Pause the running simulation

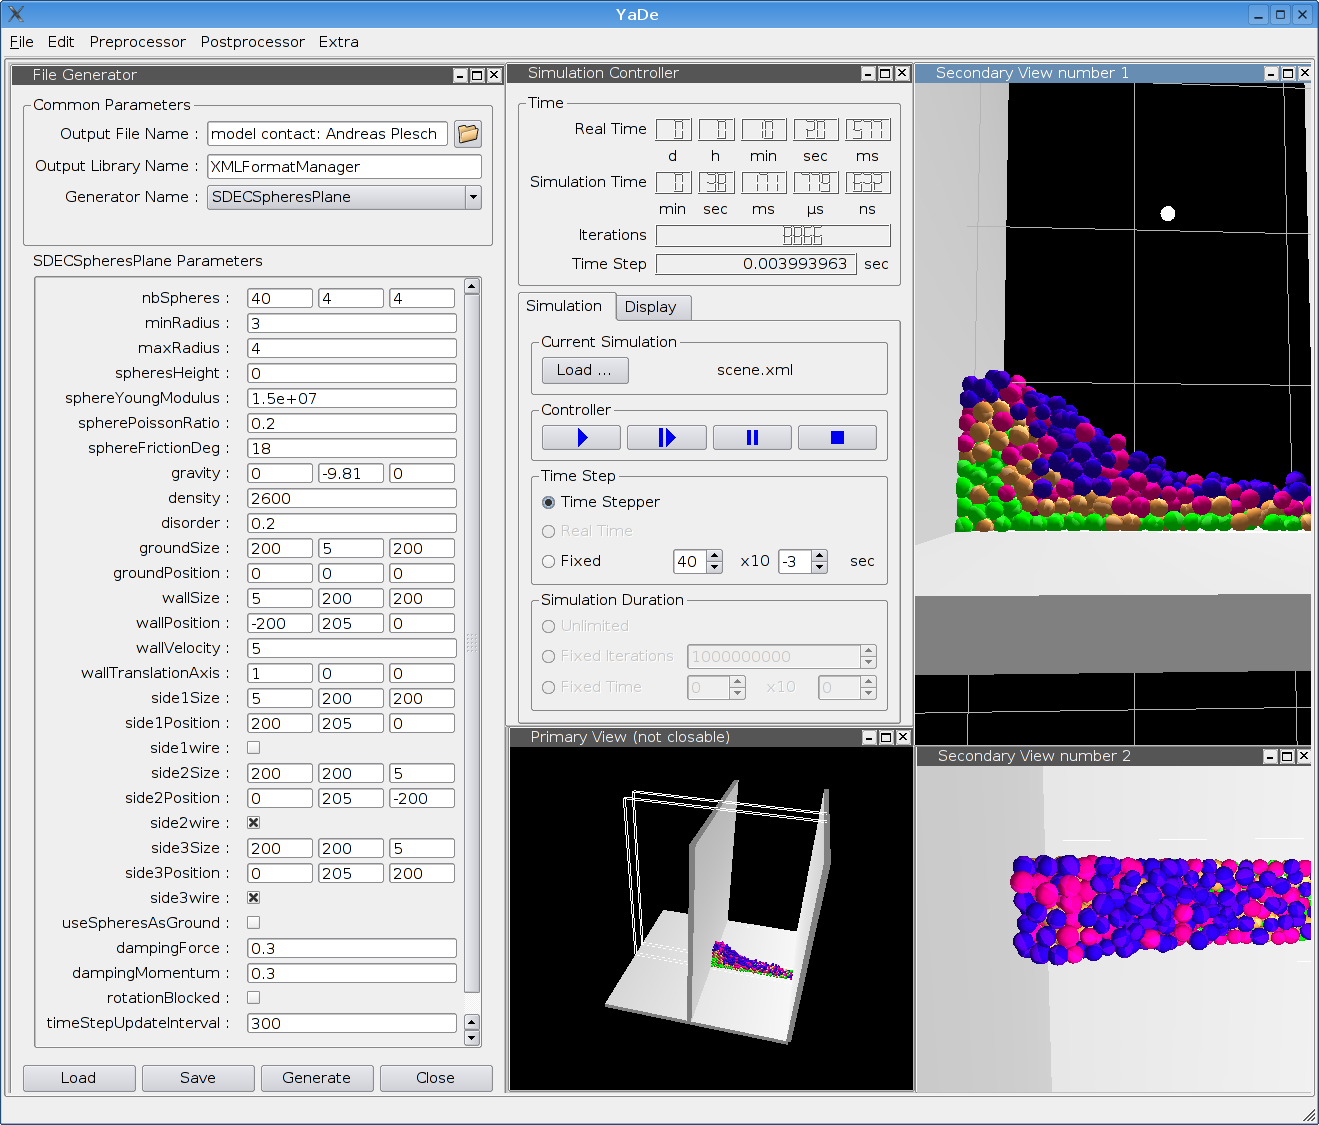point(752,438)
